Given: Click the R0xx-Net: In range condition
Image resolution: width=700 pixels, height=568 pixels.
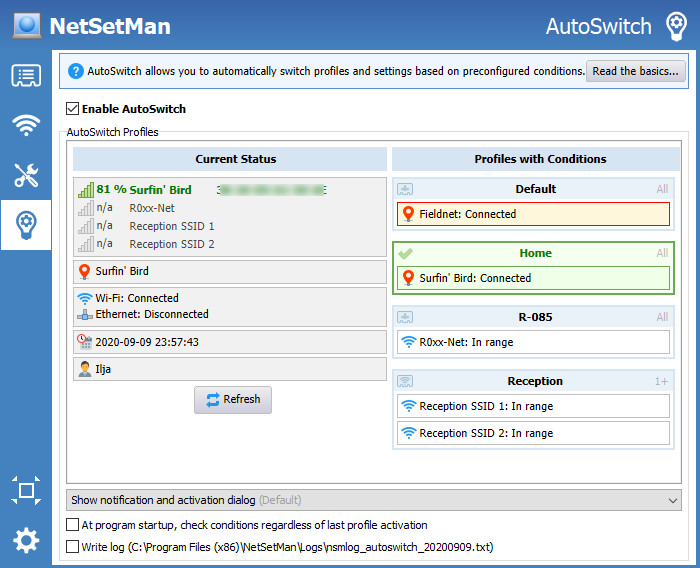Looking at the screenshot, I should 533,342.
